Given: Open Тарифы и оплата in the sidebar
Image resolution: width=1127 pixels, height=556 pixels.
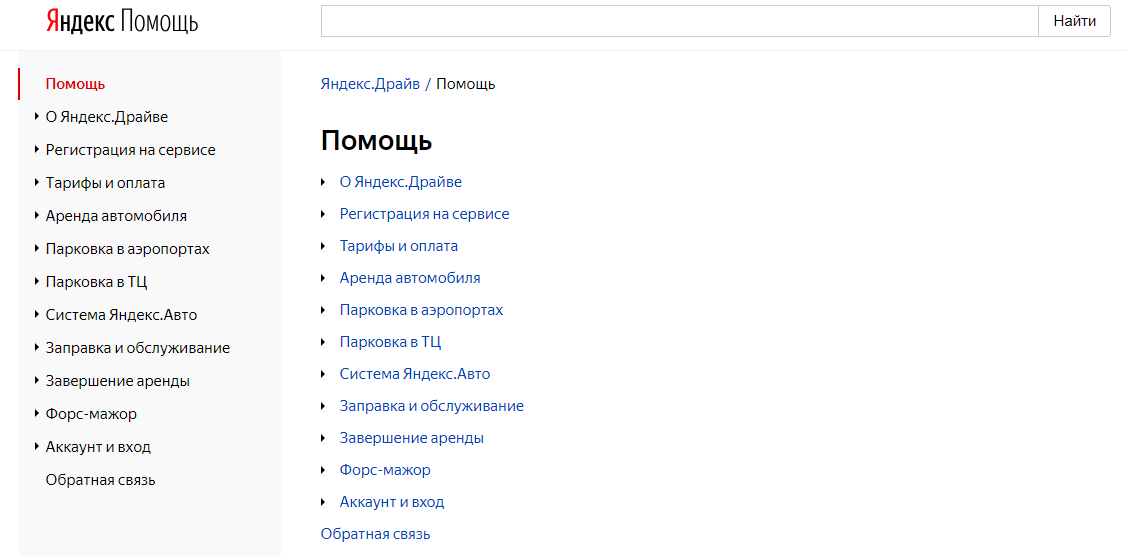Looking at the screenshot, I should pos(105,182).
